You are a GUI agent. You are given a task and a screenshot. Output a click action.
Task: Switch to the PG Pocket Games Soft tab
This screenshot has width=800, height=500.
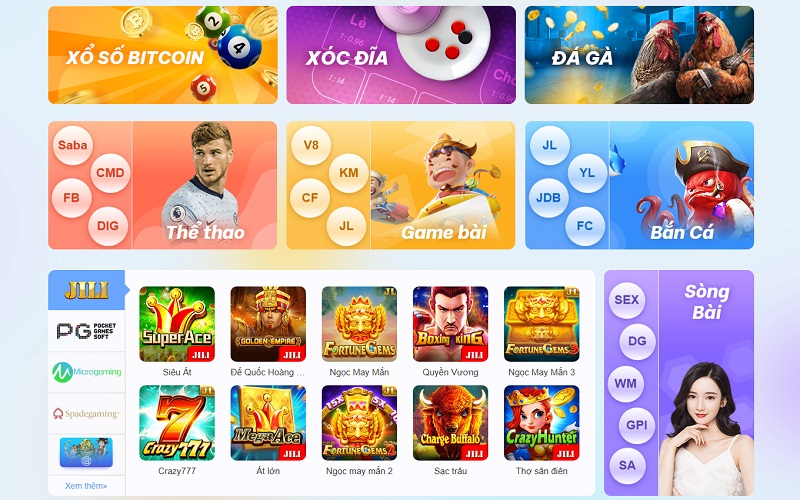(87, 331)
